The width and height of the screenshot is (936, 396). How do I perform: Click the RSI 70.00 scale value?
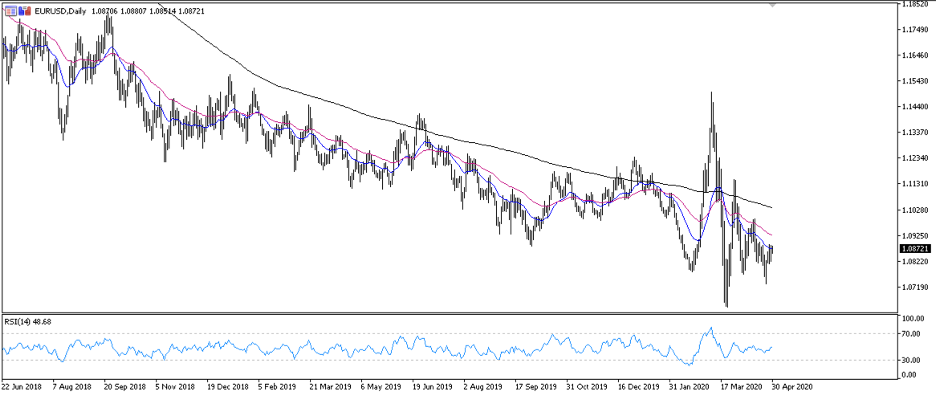point(912,334)
